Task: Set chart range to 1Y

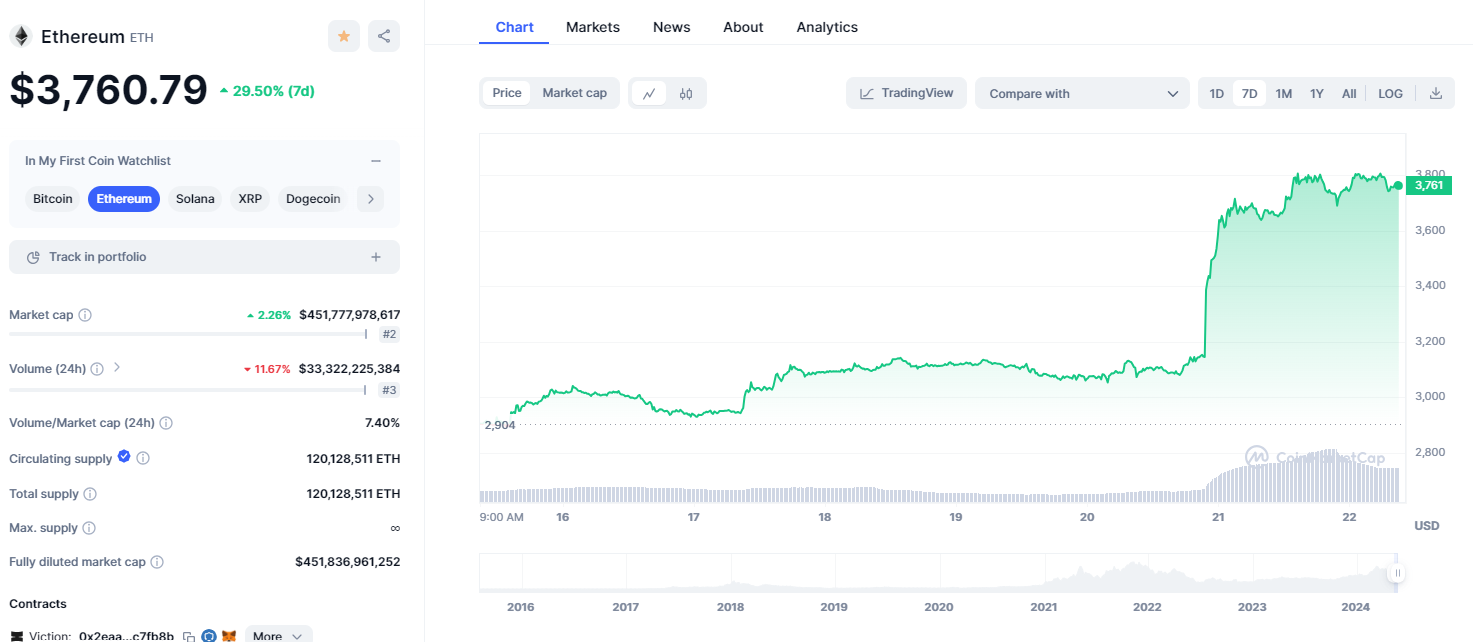Action: pos(1317,93)
